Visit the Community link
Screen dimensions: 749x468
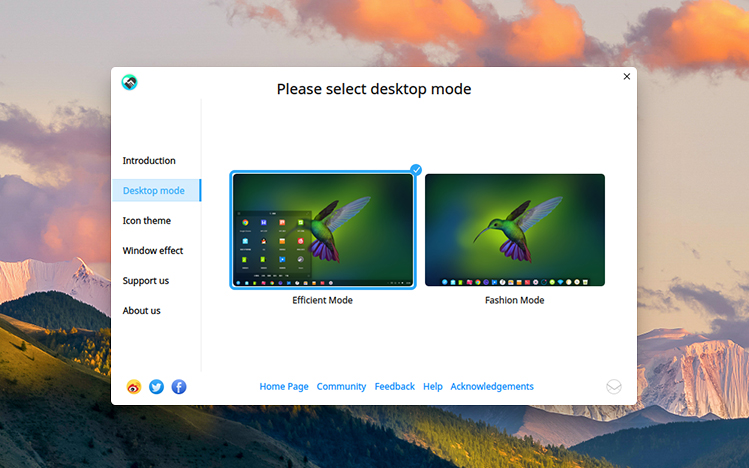[341, 386]
